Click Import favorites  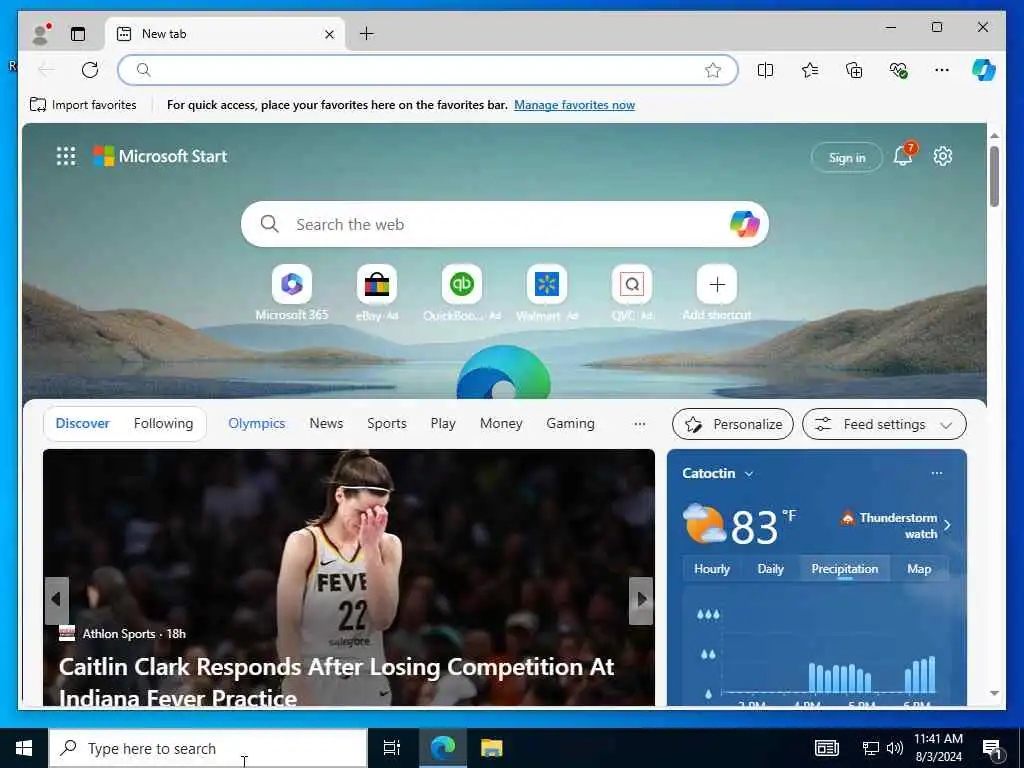84,104
